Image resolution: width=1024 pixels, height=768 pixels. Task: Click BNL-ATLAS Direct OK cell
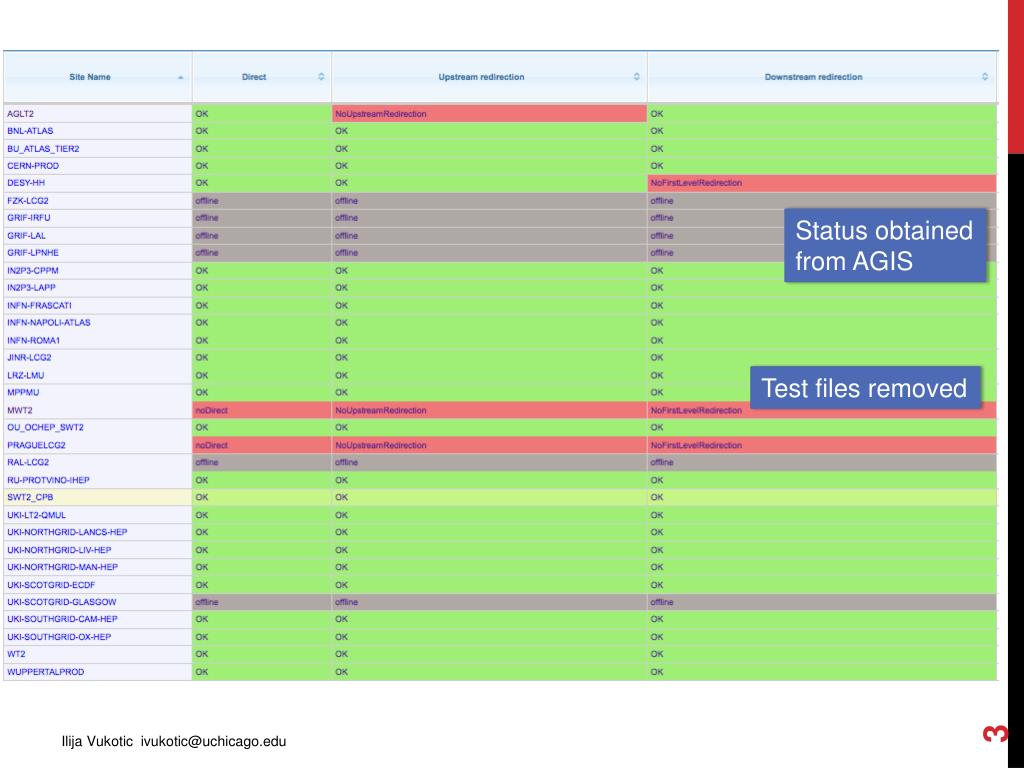tap(262, 131)
